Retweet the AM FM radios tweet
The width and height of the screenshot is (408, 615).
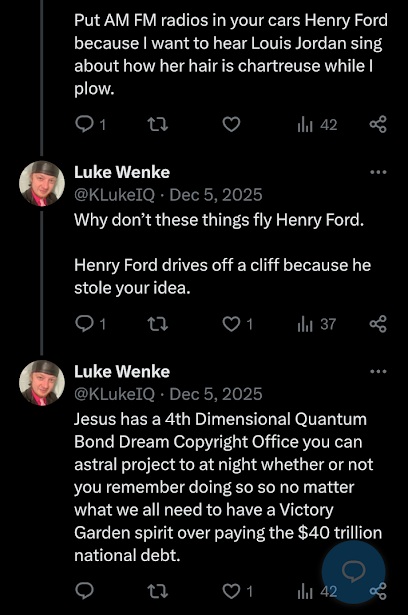pos(158,125)
